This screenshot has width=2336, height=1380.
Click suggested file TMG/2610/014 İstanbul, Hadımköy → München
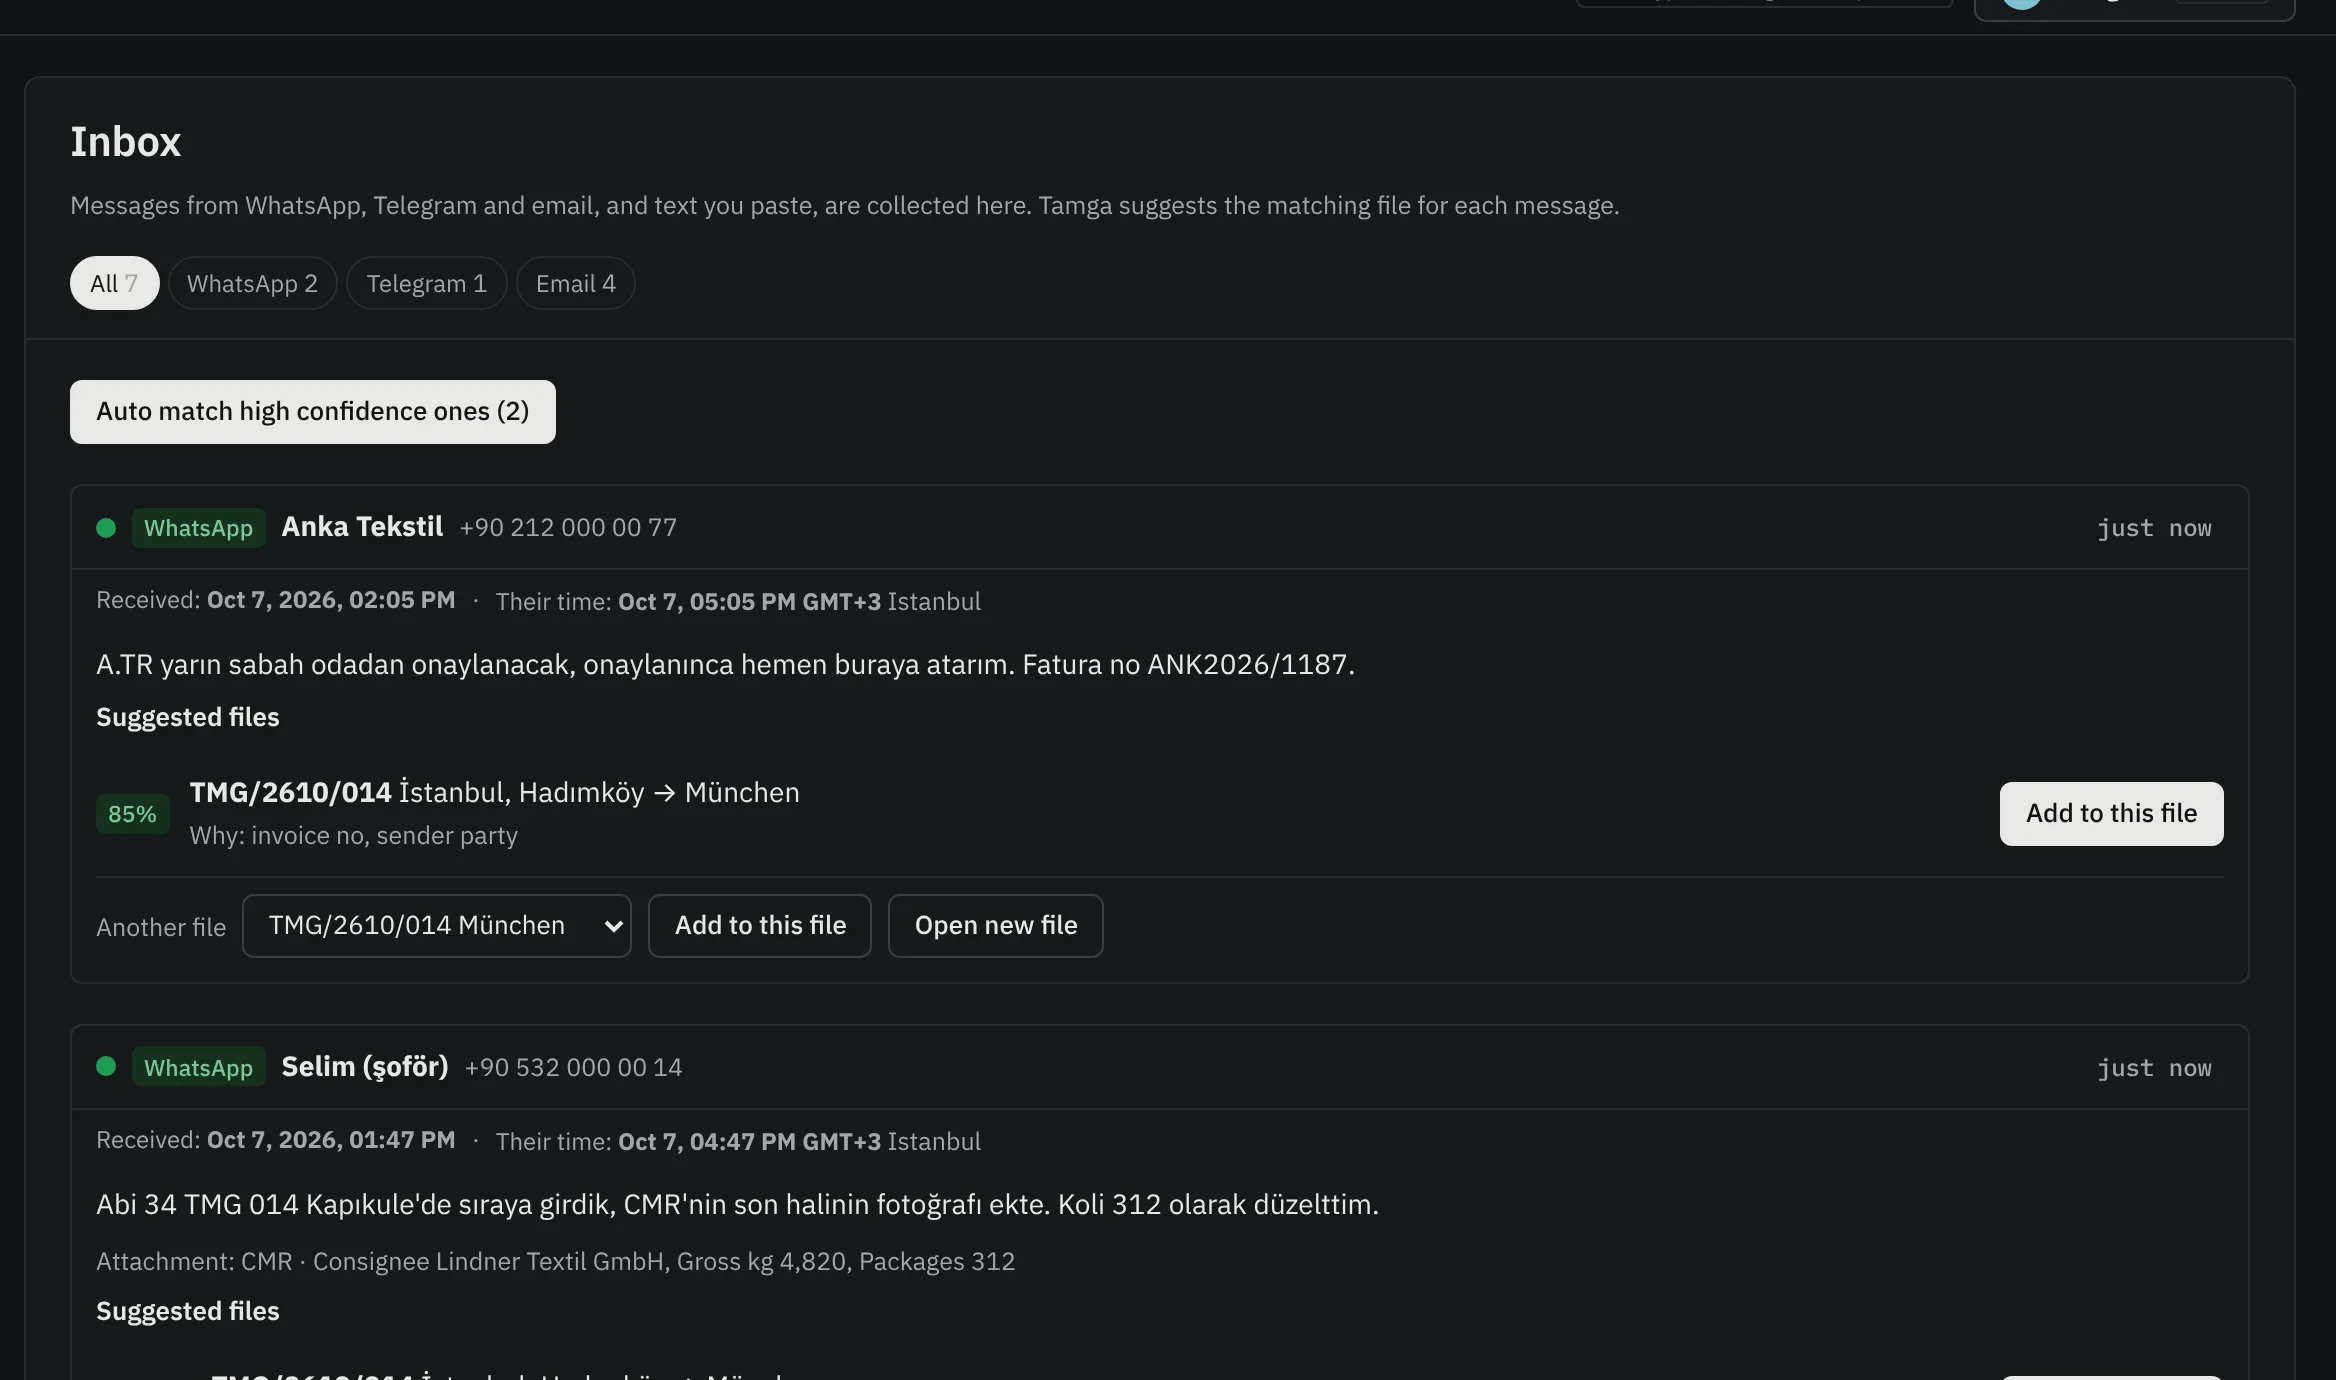pos(495,792)
